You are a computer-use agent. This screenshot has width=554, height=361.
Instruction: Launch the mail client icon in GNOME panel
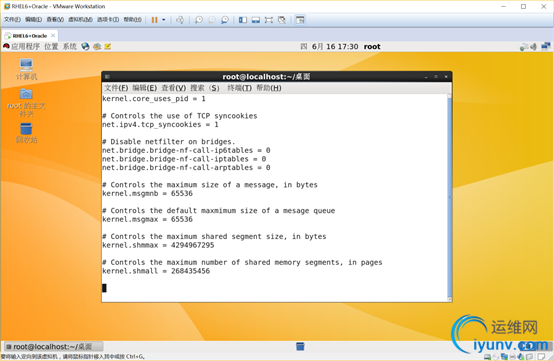pos(97,47)
